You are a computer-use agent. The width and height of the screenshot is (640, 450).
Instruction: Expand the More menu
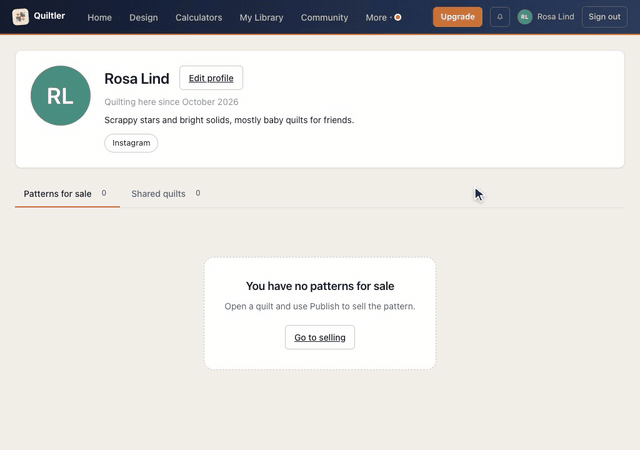pyautogui.click(x=376, y=18)
